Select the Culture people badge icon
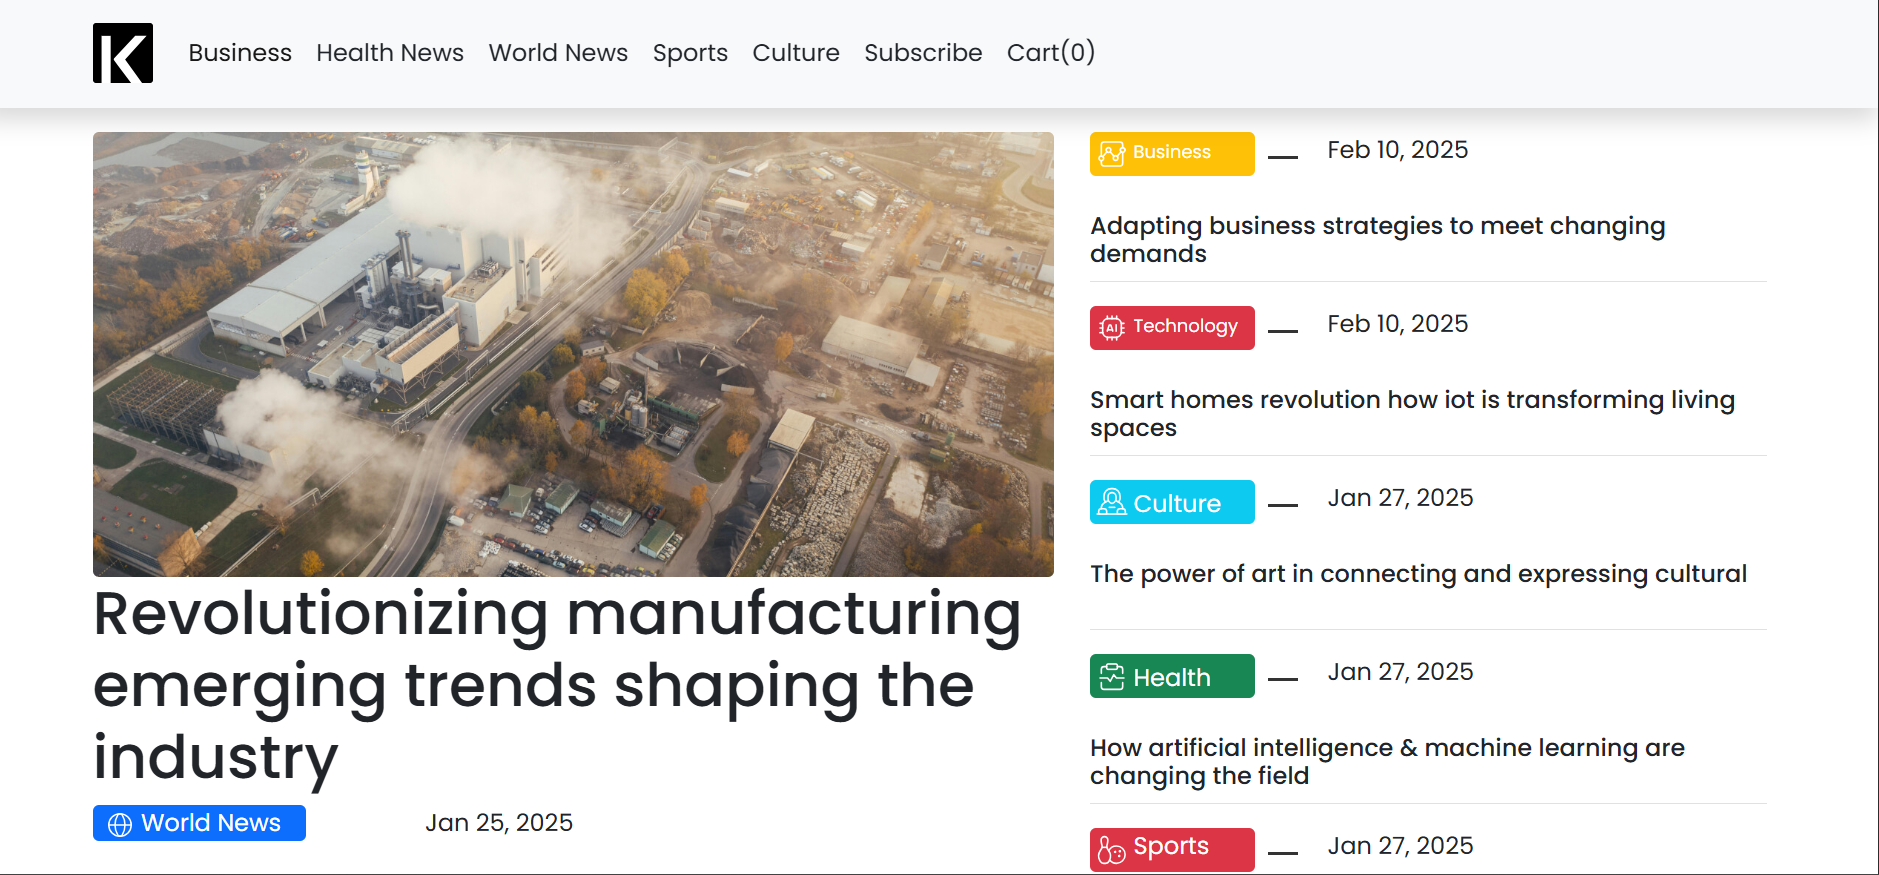This screenshot has width=1879, height=875. pyautogui.click(x=1113, y=502)
